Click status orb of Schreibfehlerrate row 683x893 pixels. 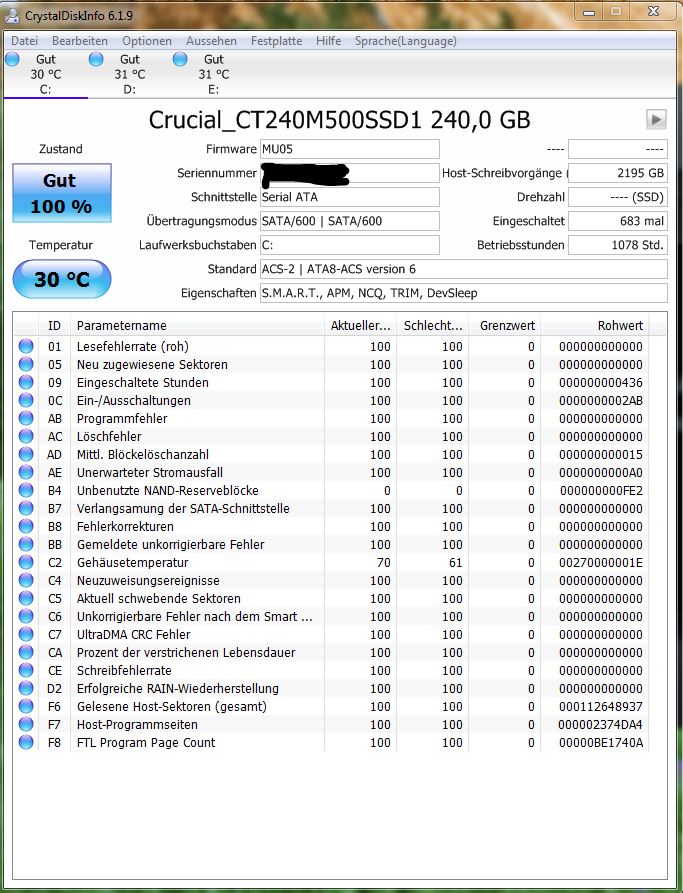[x=26, y=670]
